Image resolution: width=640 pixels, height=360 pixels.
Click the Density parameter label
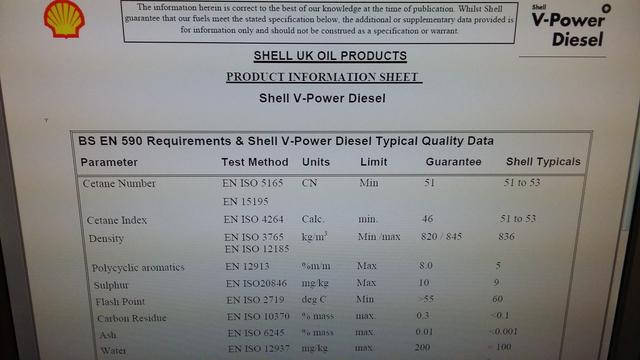pos(107,238)
